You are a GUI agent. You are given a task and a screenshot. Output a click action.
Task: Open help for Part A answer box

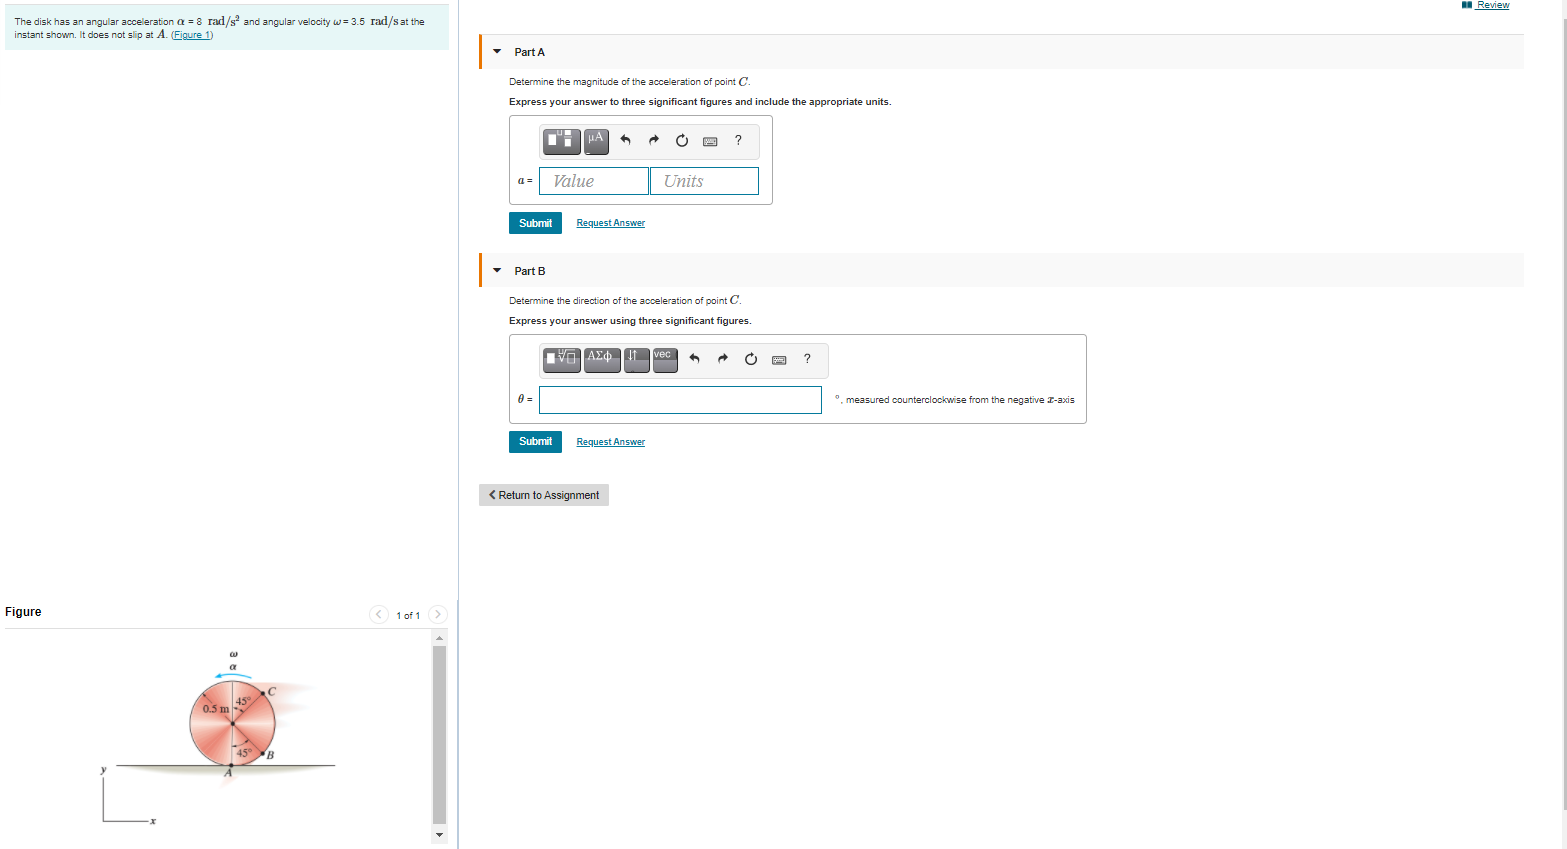coord(738,140)
